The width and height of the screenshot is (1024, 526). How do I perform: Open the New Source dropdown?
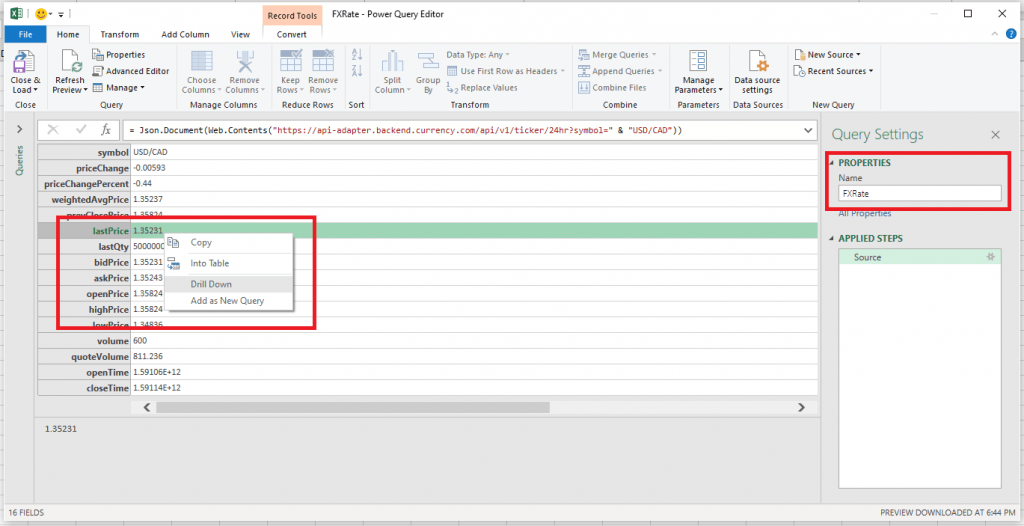pyautogui.click(x=828, y=55)
